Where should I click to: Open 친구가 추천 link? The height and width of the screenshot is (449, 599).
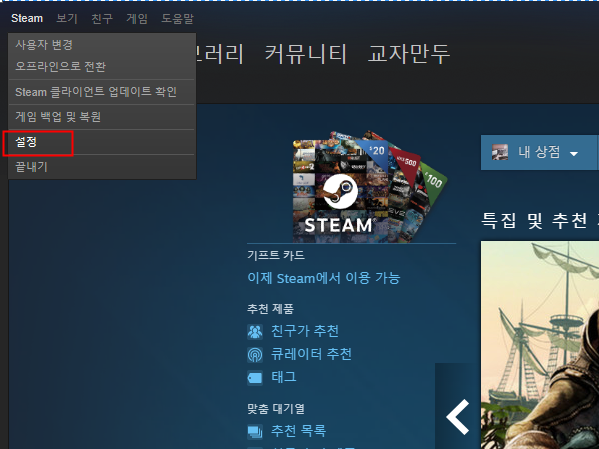(x=305, y=331)
